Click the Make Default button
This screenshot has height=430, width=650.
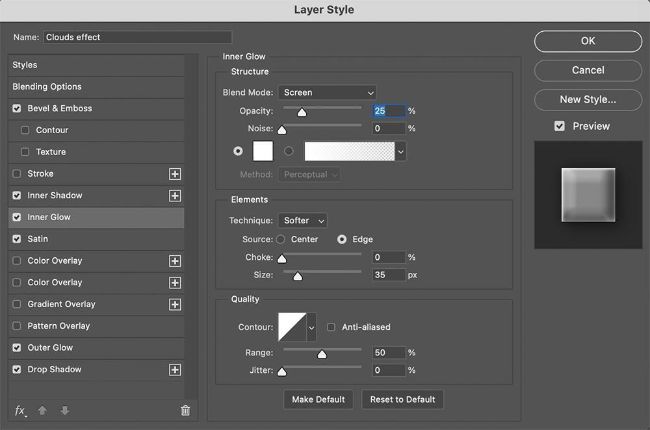tap(318, 399)
